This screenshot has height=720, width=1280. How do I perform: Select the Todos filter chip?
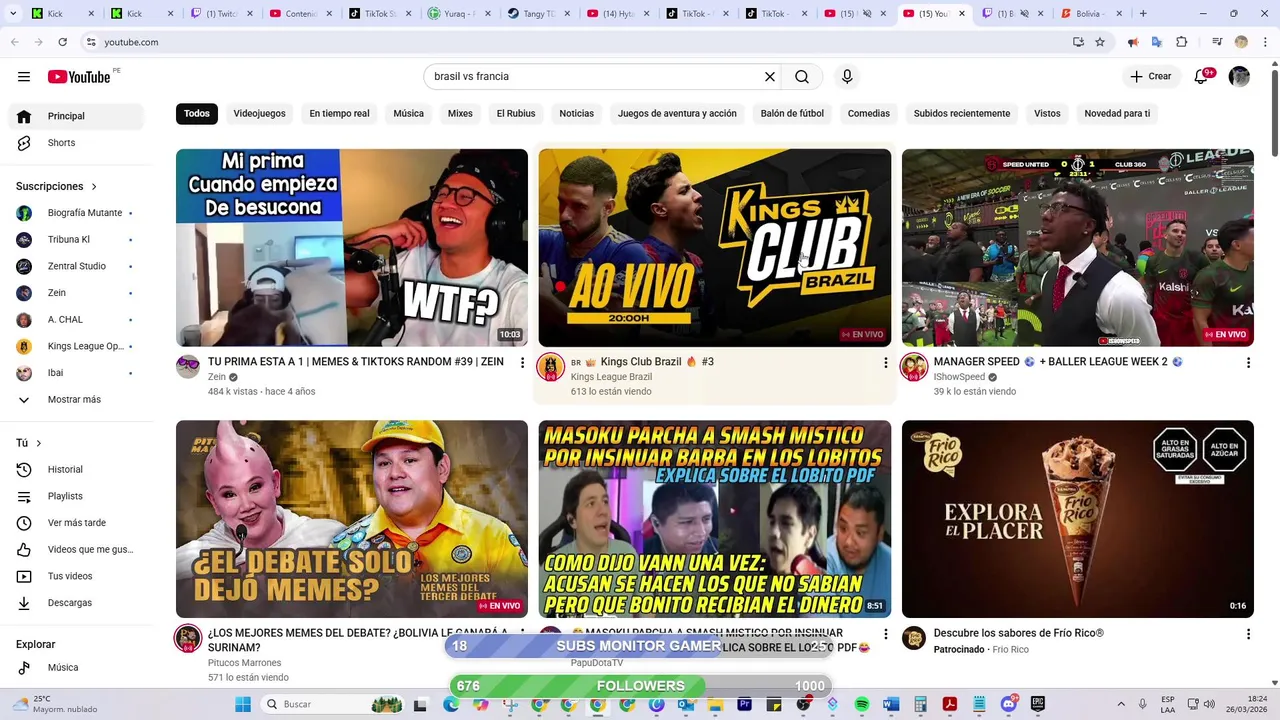(197, 114)
